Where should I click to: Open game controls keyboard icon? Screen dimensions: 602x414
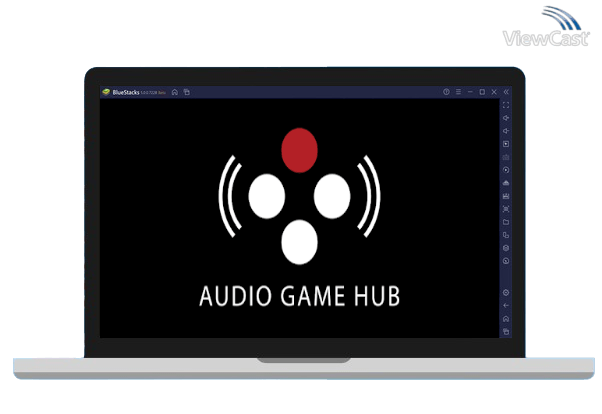(x=506, y=157)
